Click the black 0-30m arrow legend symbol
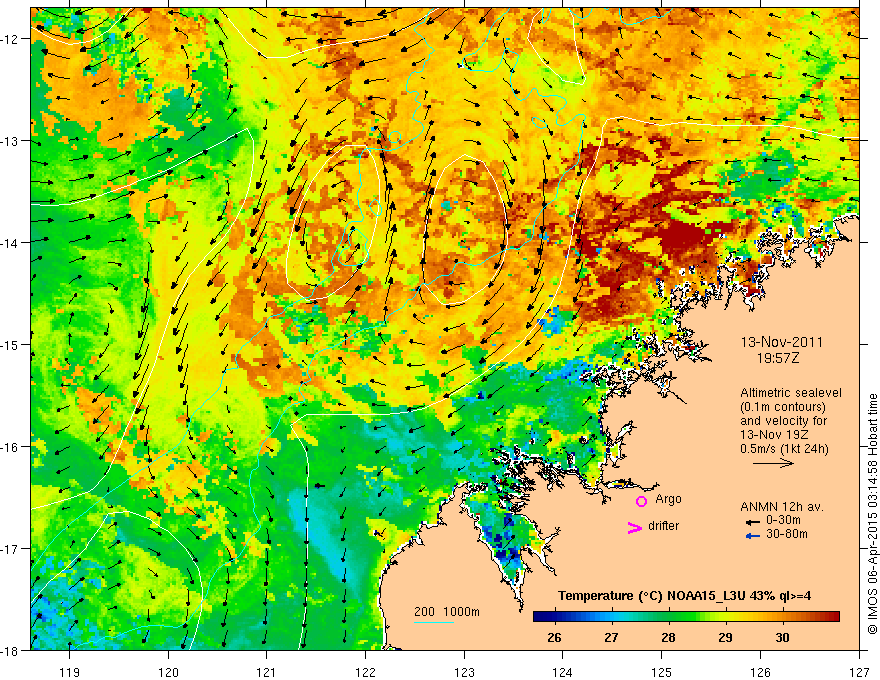 [753, 522]
